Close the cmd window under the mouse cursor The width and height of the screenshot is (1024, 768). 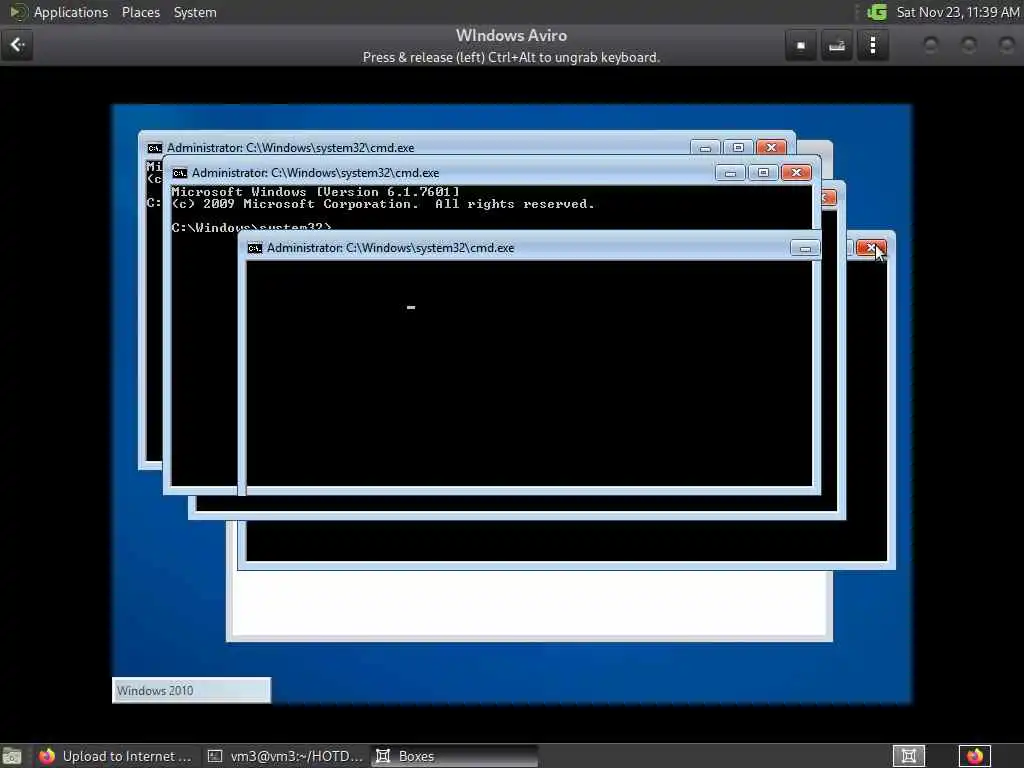click(x=871, y=248)
